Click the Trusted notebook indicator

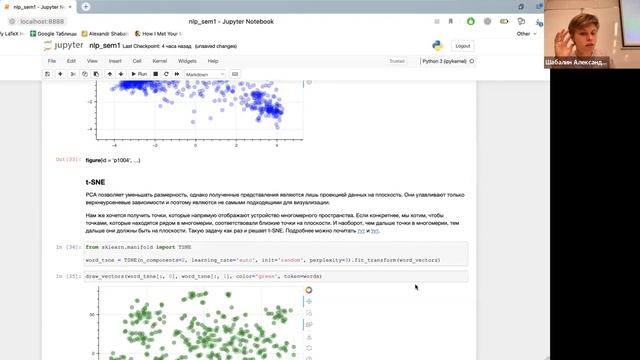tap(397, 61)
